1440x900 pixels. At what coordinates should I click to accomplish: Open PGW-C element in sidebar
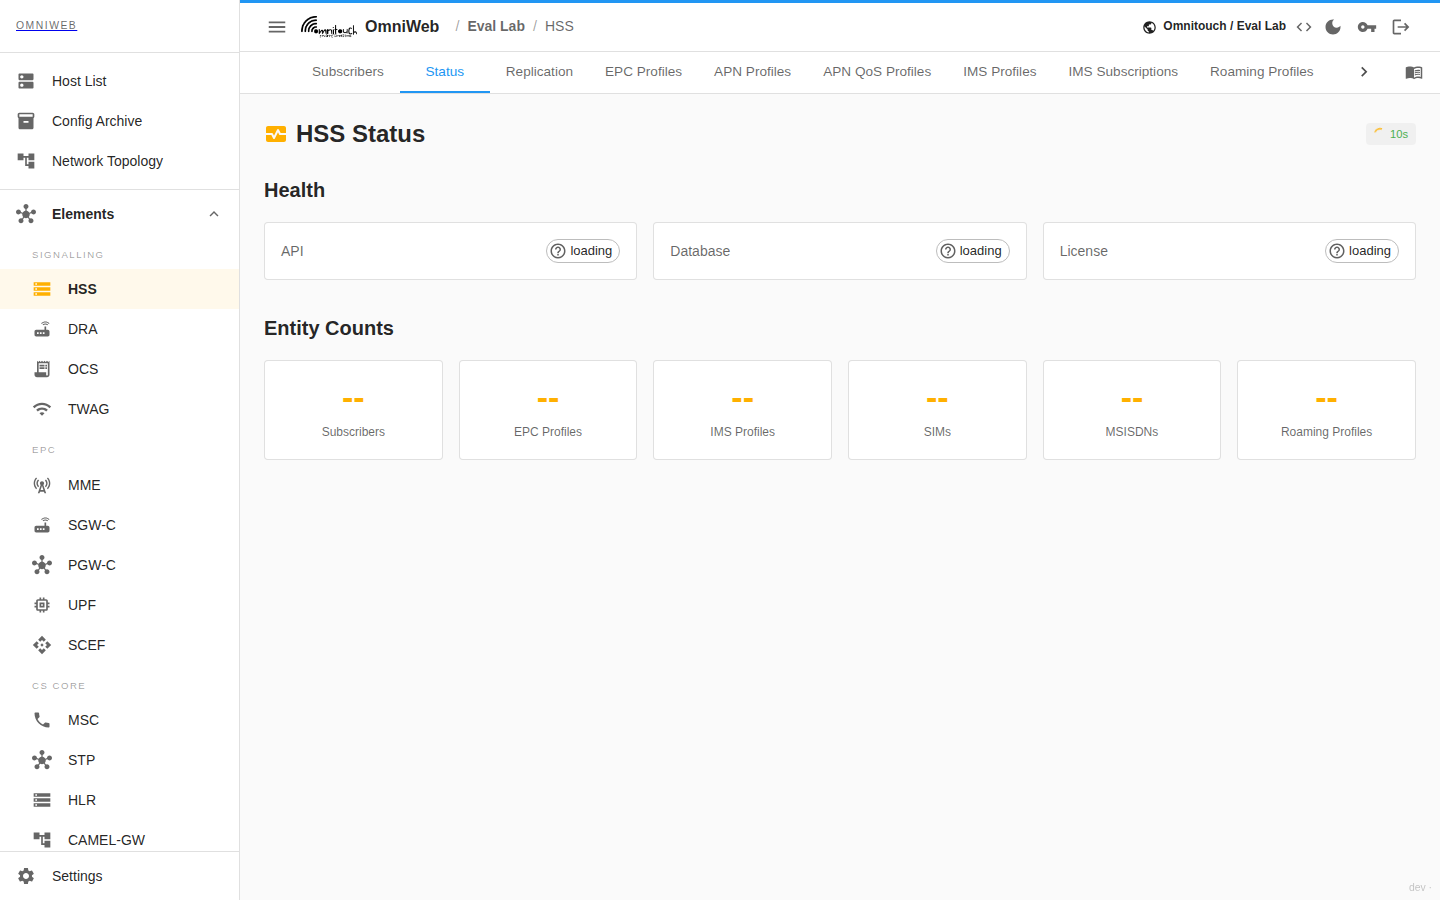point(120,565)
